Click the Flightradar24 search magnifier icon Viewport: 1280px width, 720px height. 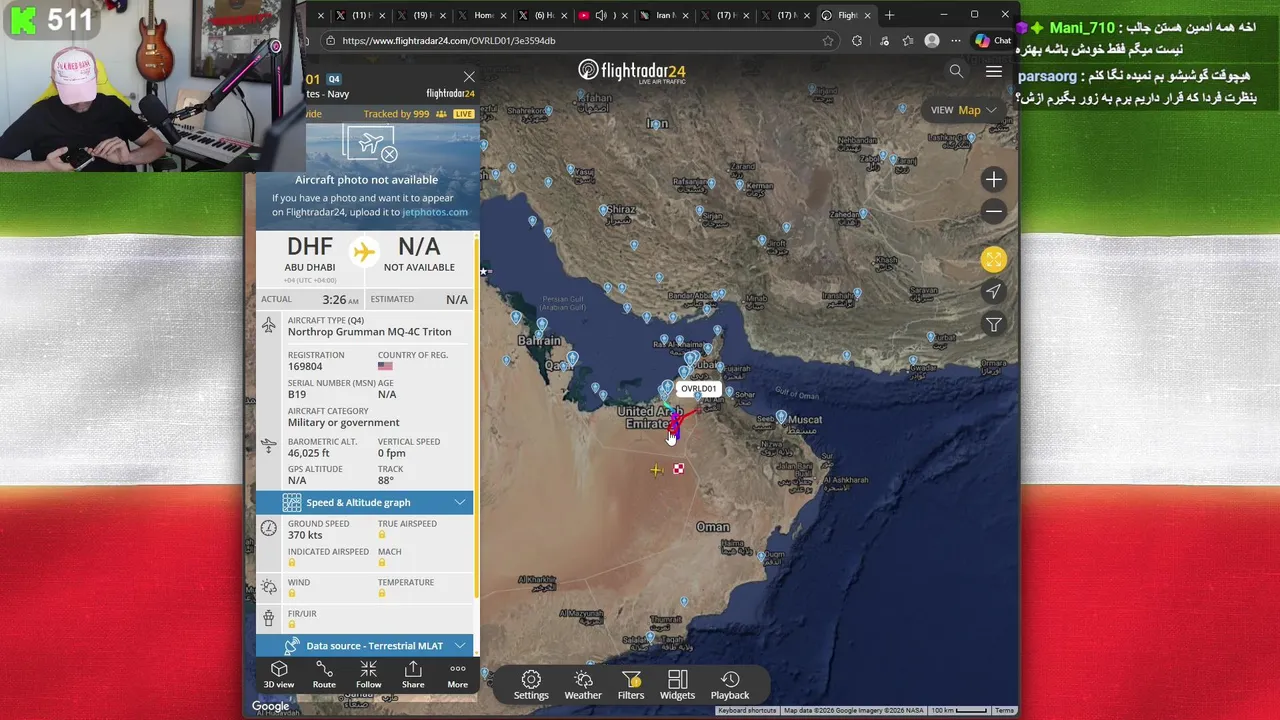pos(956,71)
